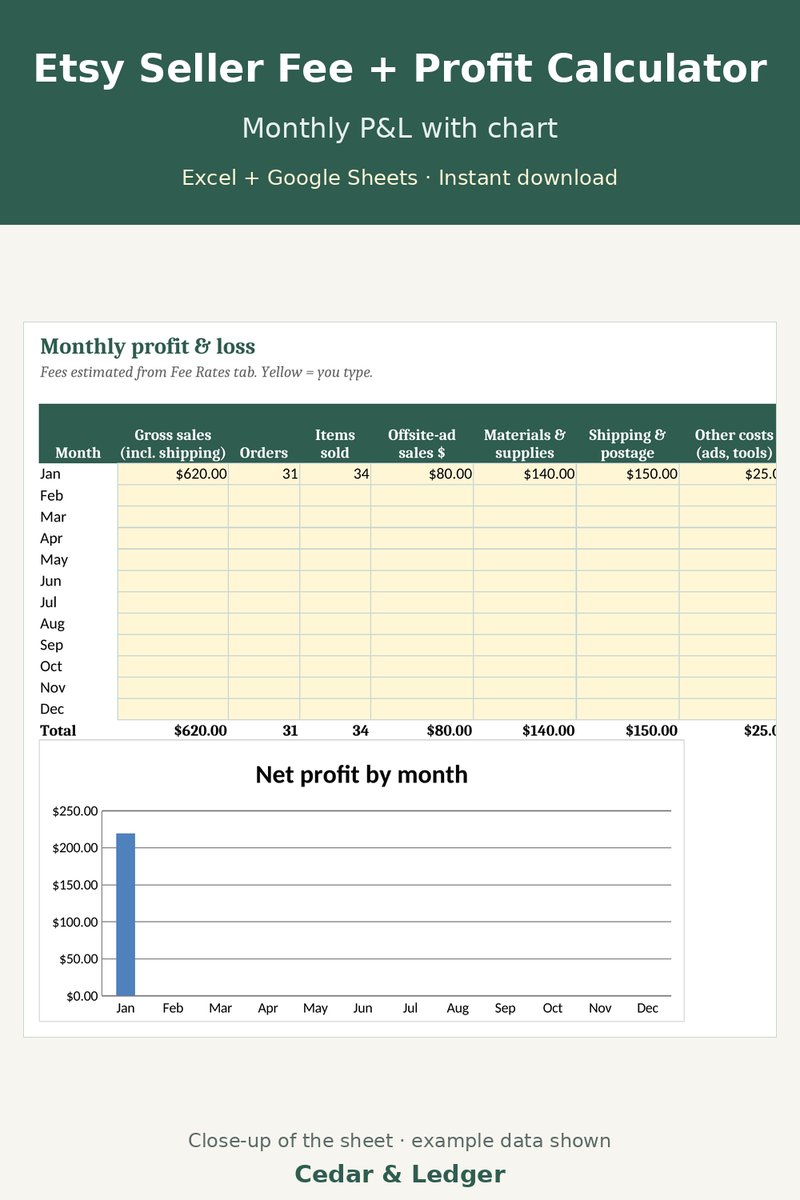Select the Jan orders cell showing 31
The width and height of the screenshot is (800, 1200).
(264, 474)
